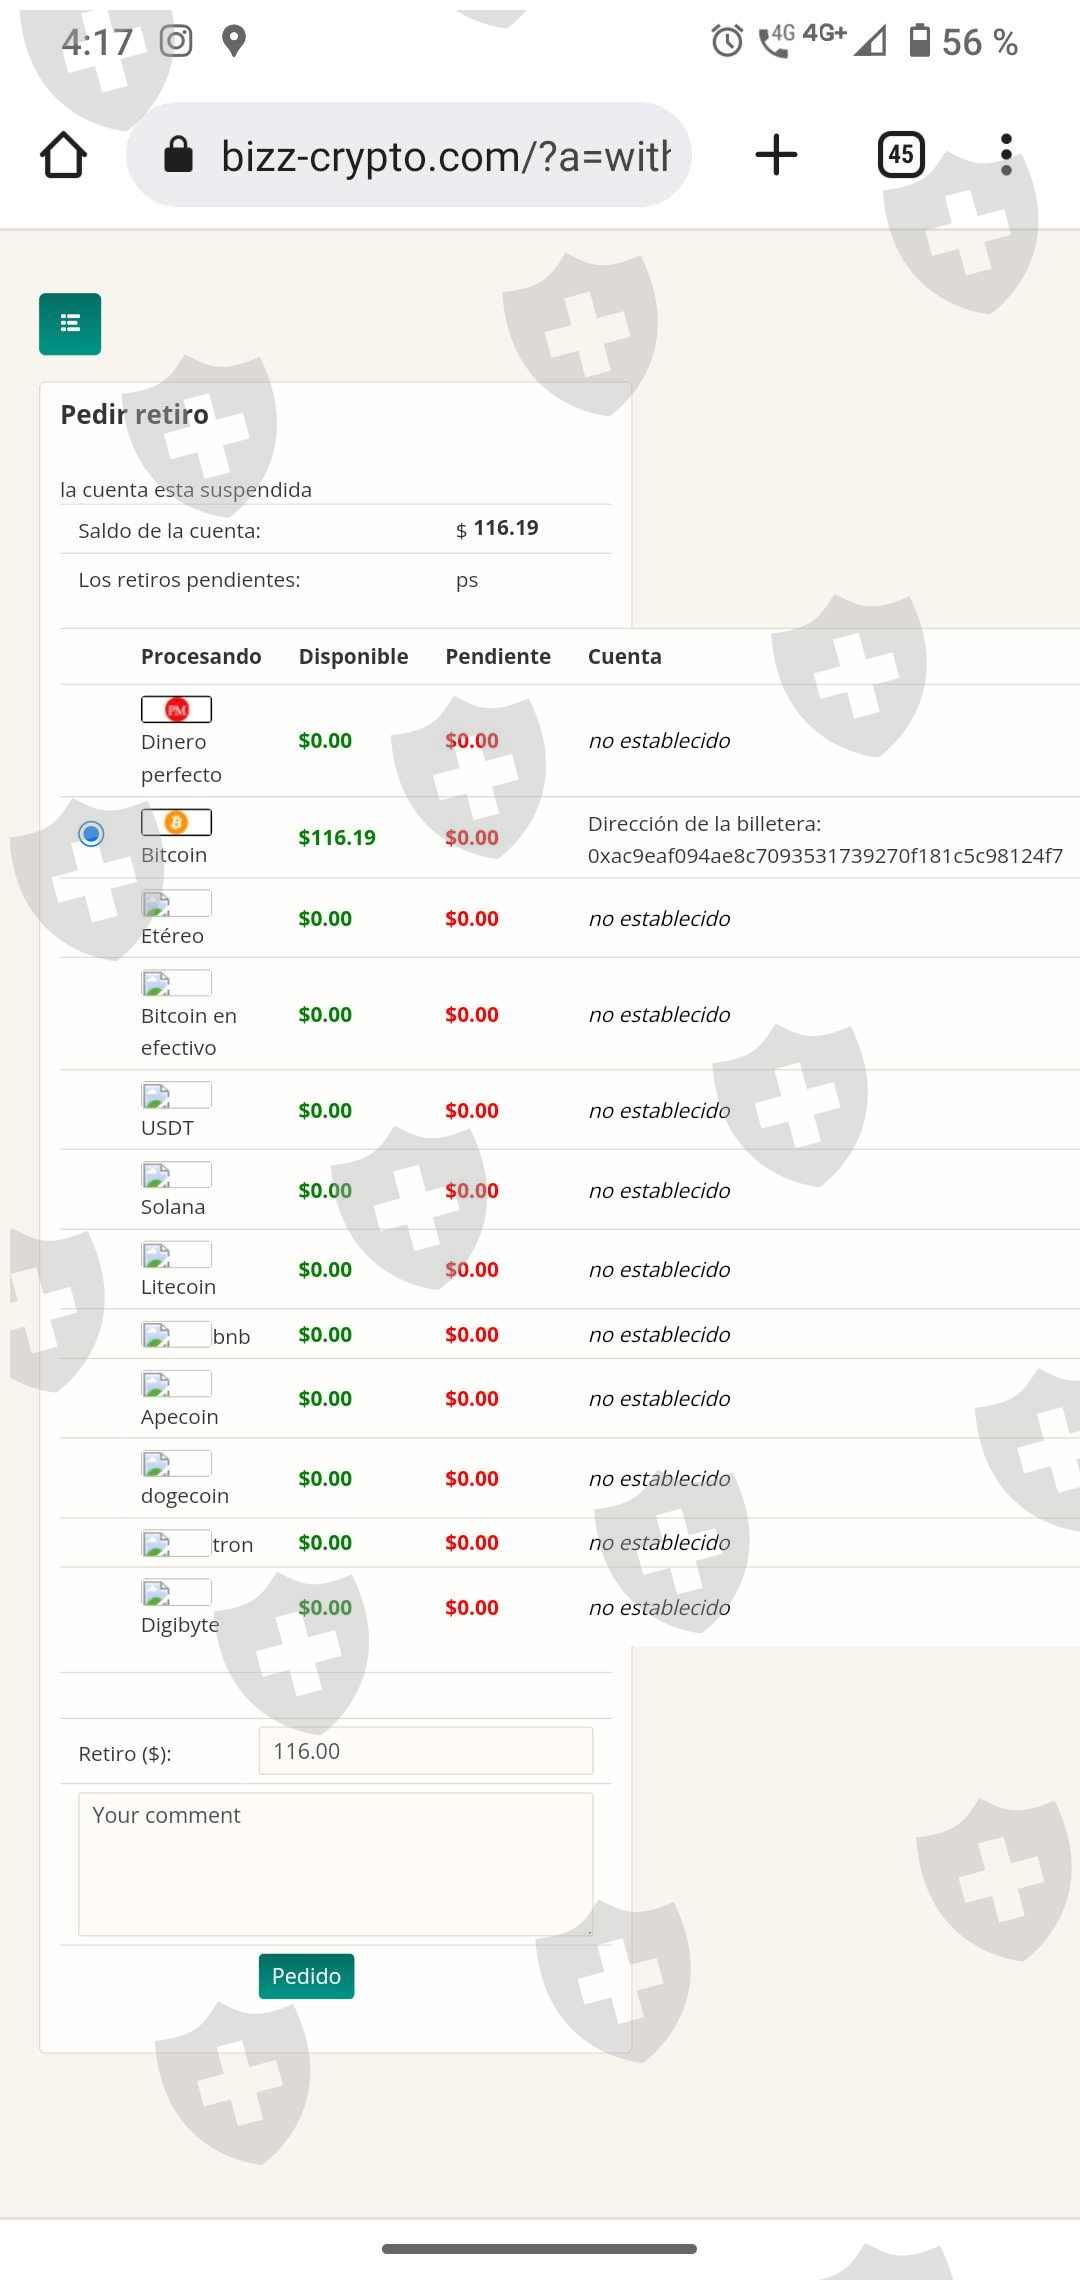Tap the Cuenta column header
1080x2280 pixels.
pos(625,656)
